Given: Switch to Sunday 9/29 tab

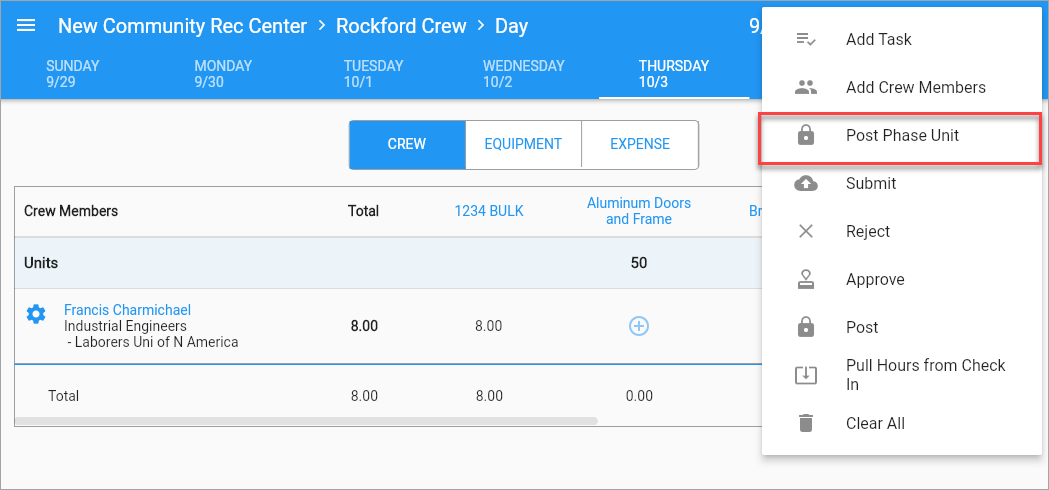Looking at the screenshot, I should [x=72, y=74].
